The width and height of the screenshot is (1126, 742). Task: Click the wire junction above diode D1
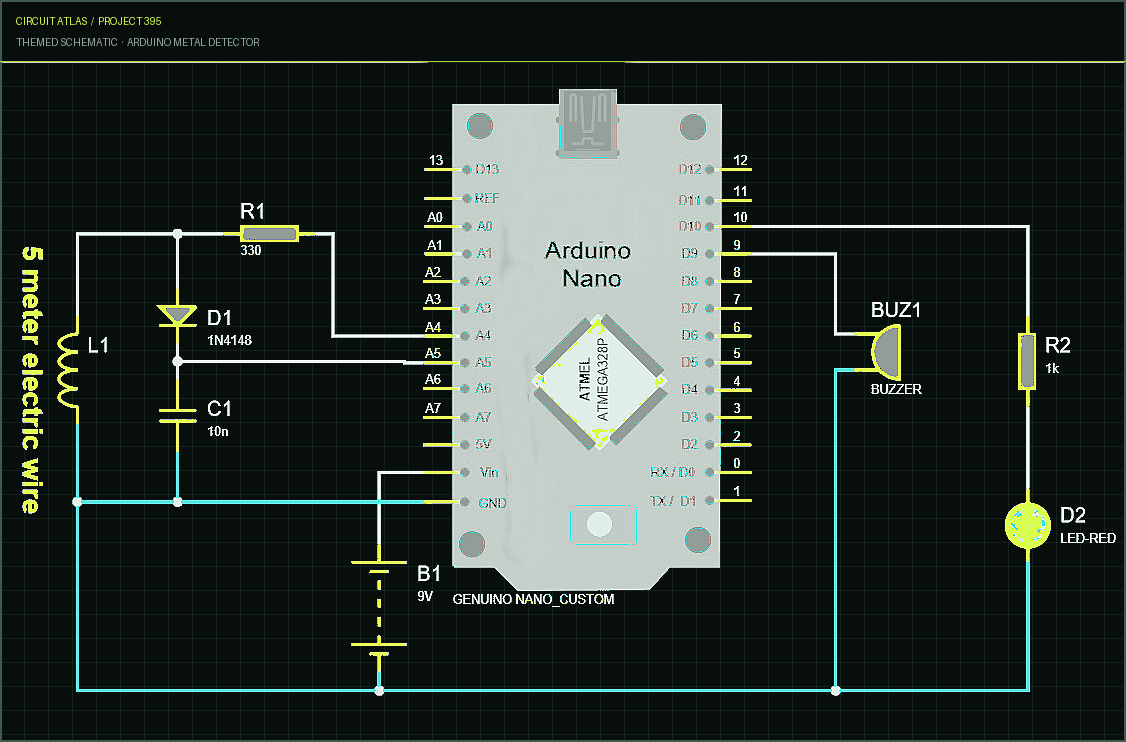click(177, 233)
